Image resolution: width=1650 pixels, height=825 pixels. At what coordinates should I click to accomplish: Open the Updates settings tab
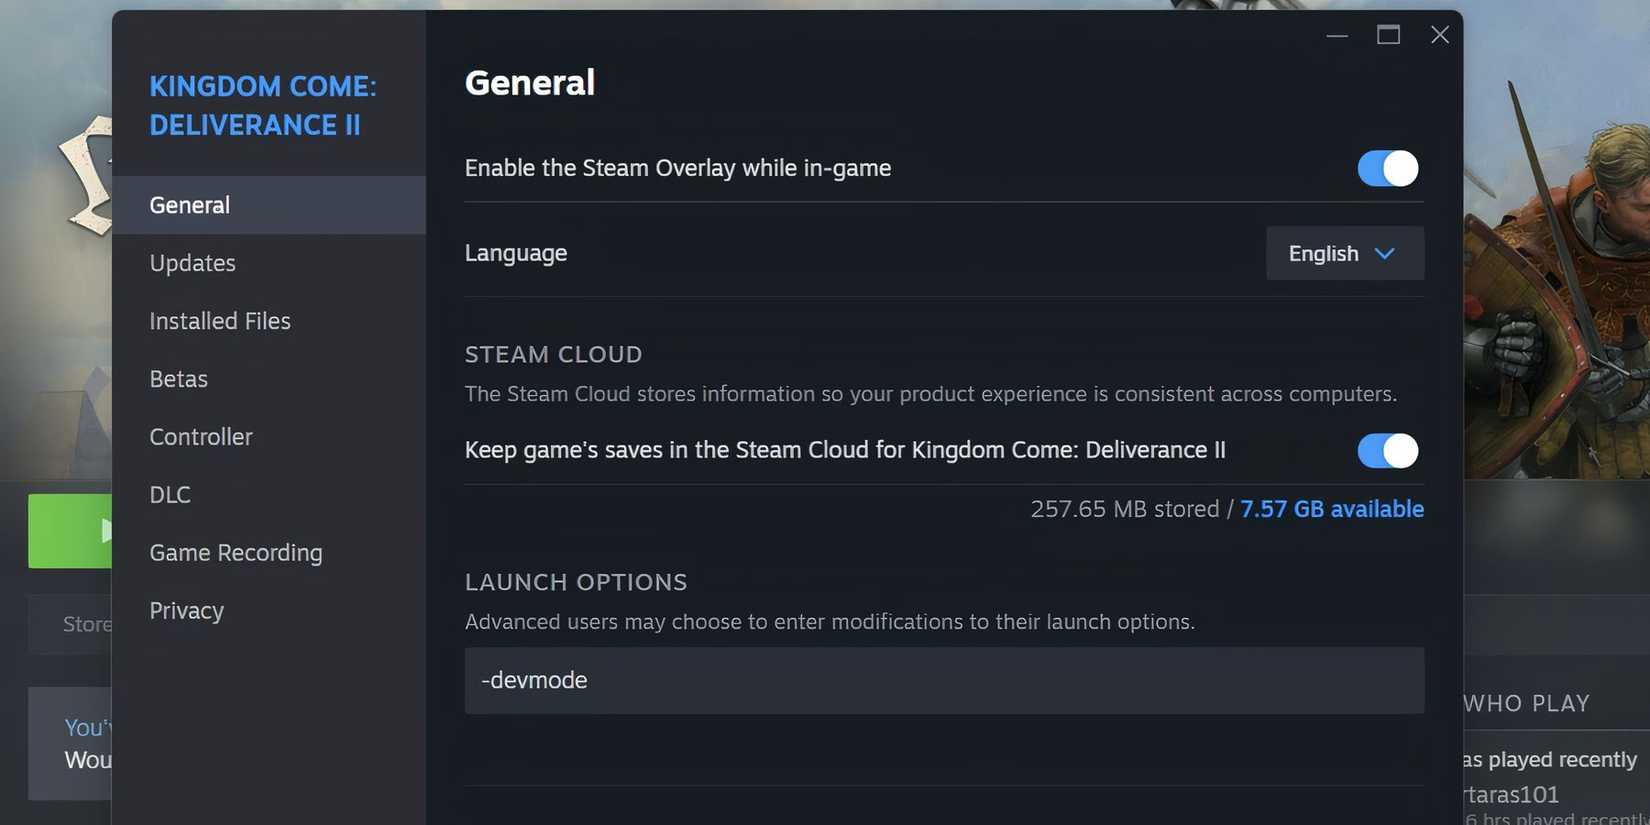[x=193, y=263]
